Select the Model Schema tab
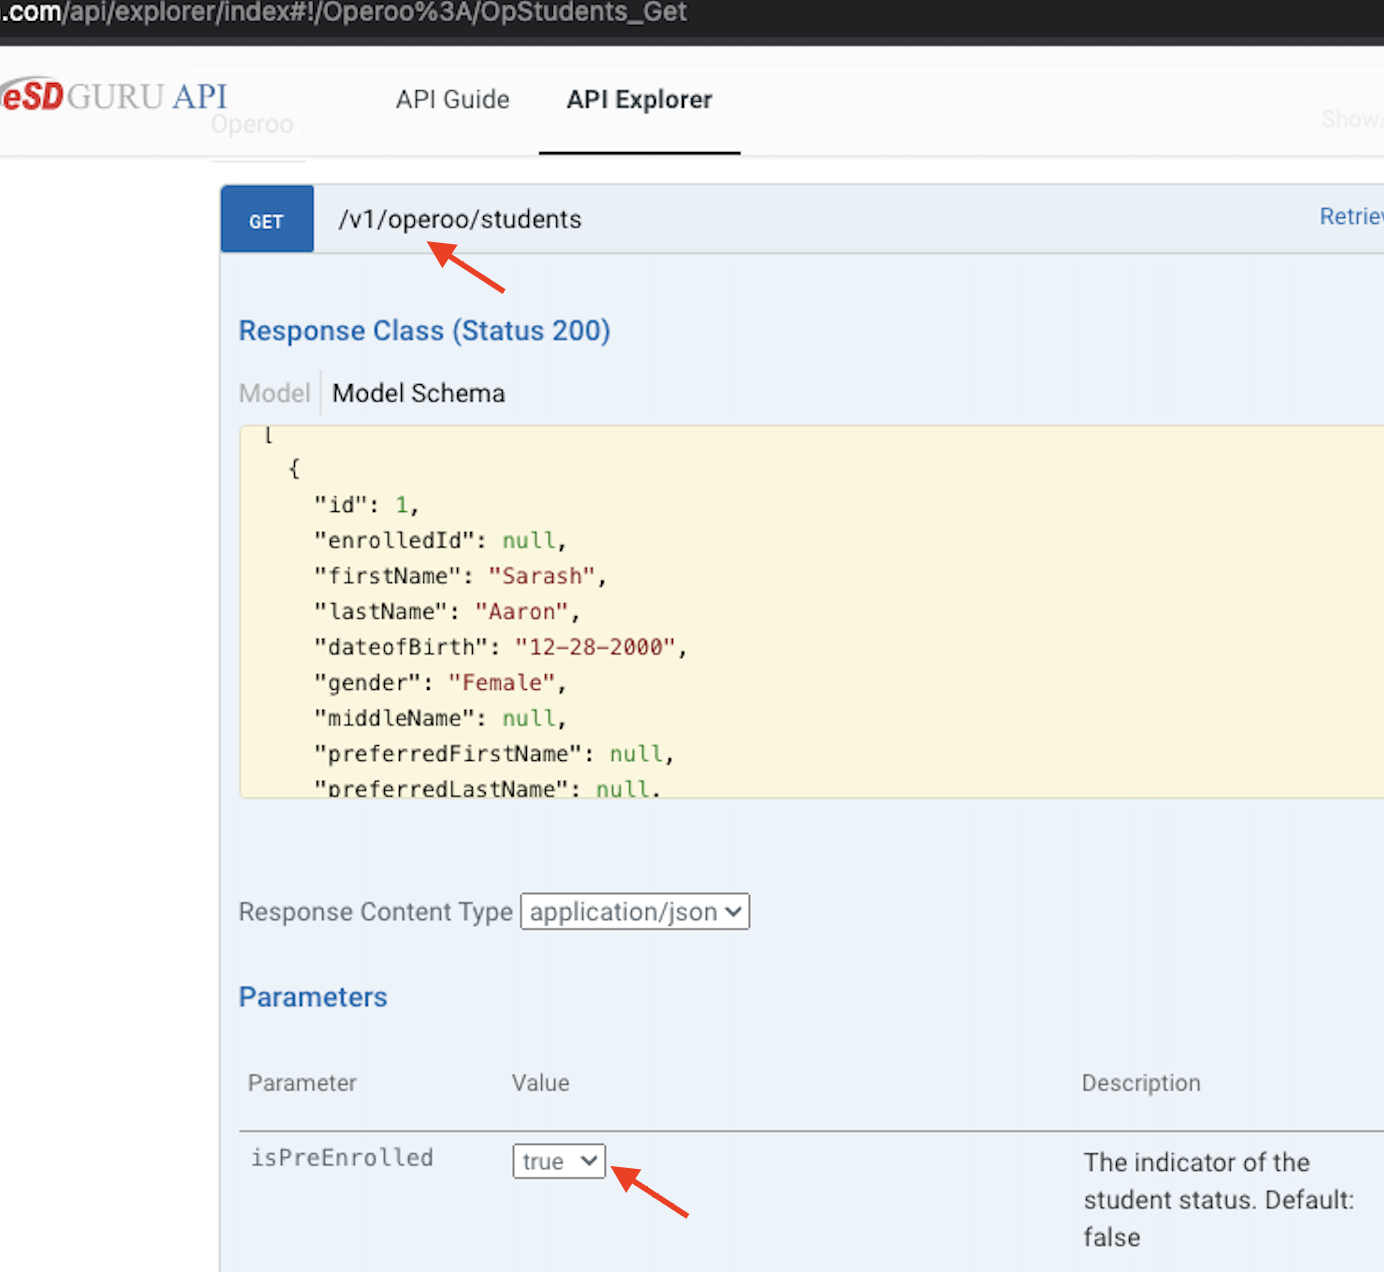The image size is (1384, 1272). click(418, 393)
